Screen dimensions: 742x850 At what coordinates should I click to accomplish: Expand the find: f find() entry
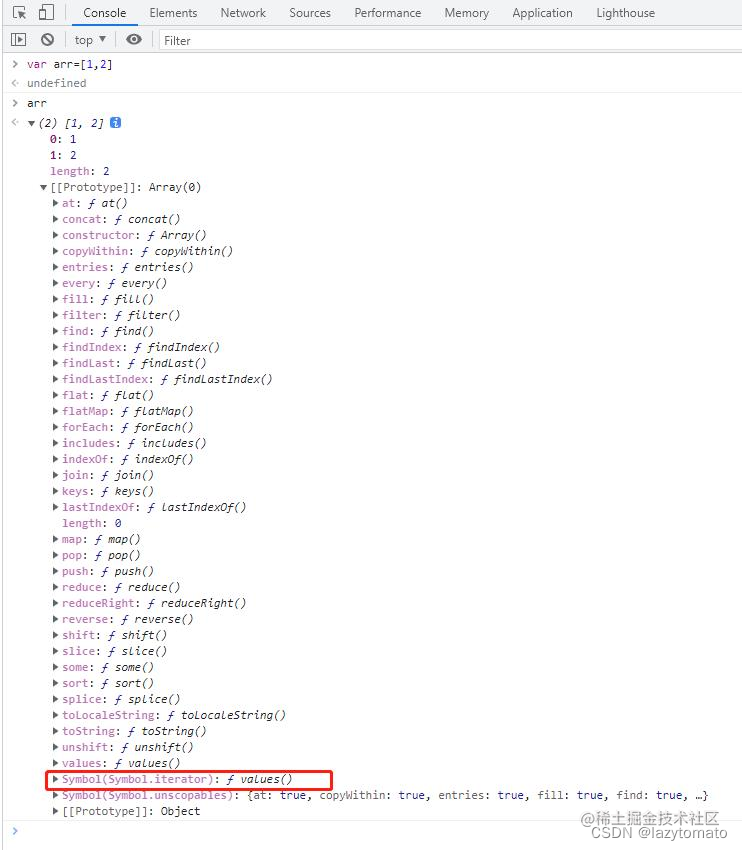55,331
